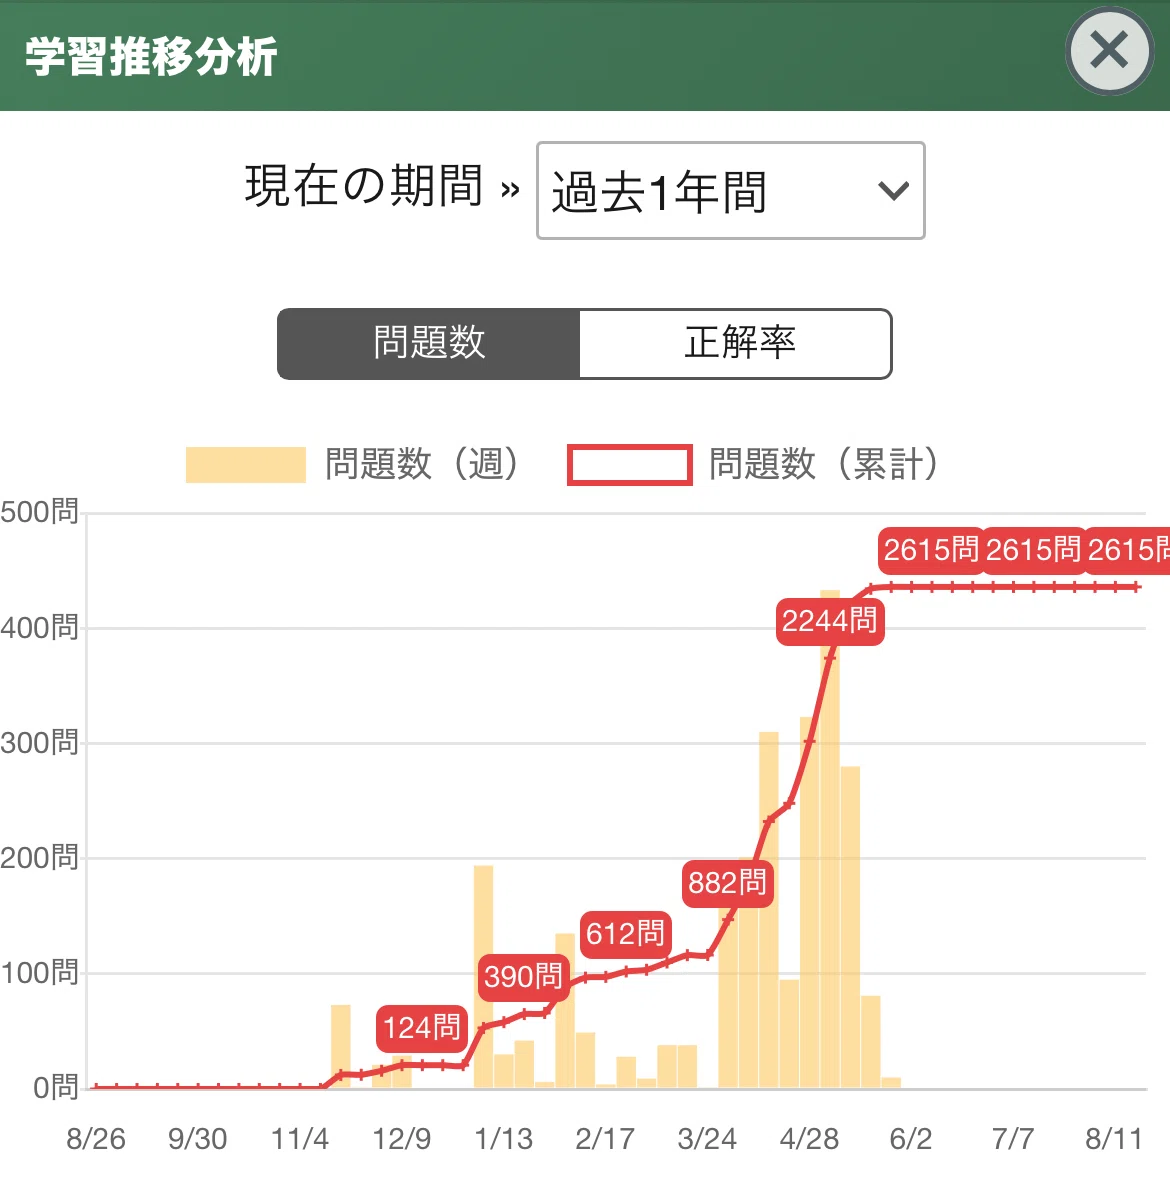Click the 2/17 x-axis date label
Viewport: 1170px width, 1181px height.
(x=605, y=1139)
